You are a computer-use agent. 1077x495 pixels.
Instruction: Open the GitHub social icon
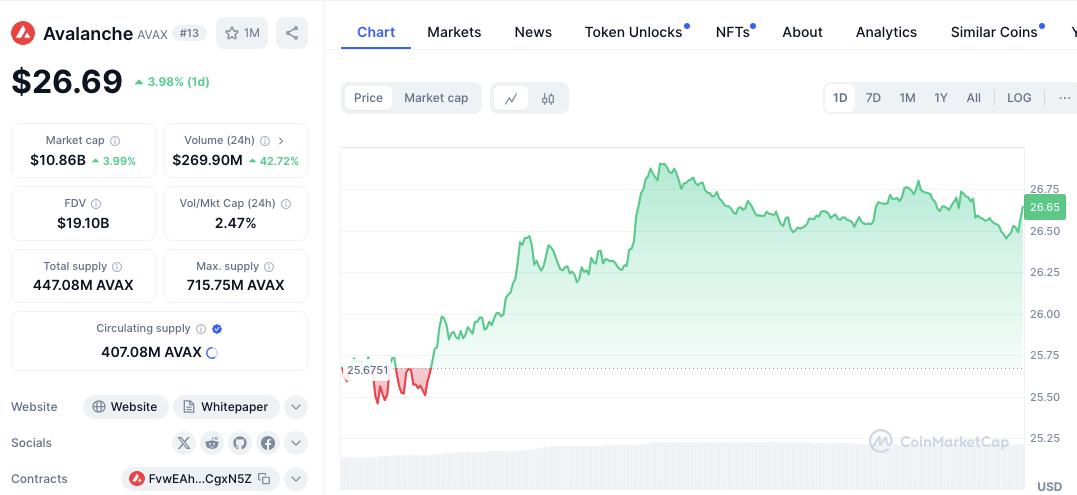(240, 443)
